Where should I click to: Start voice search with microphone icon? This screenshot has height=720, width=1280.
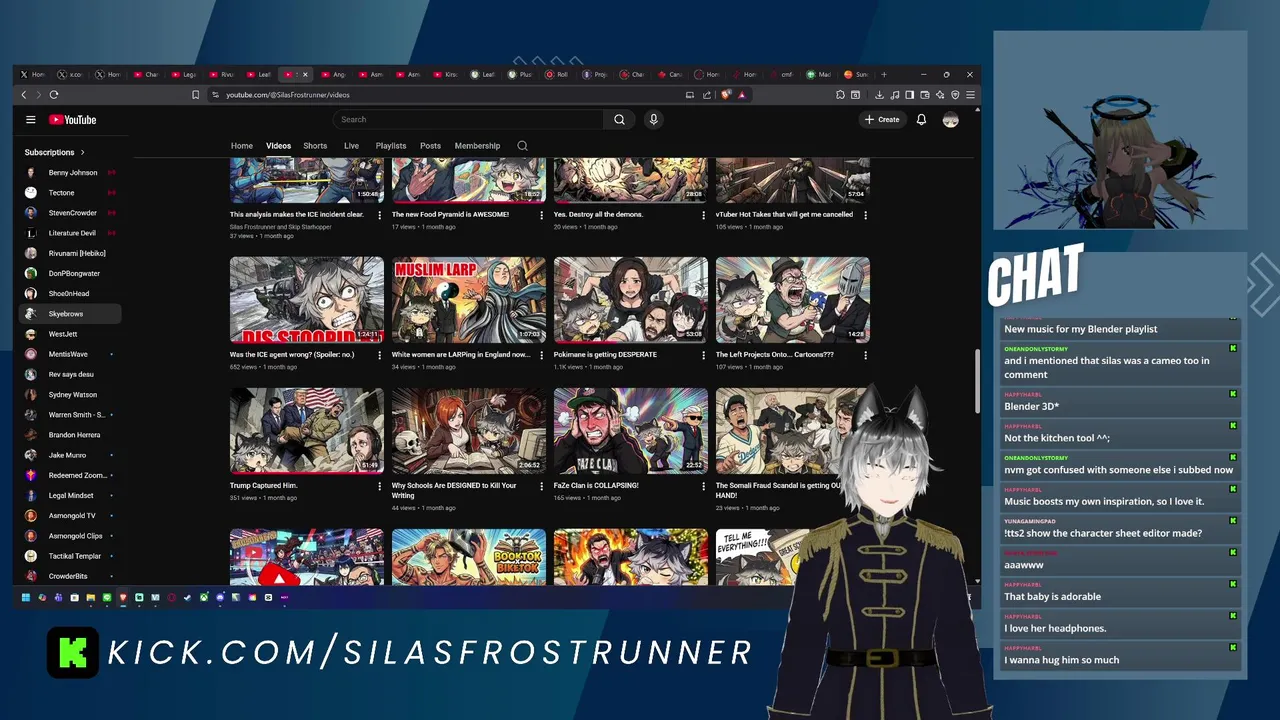click(x=653, y=120)
